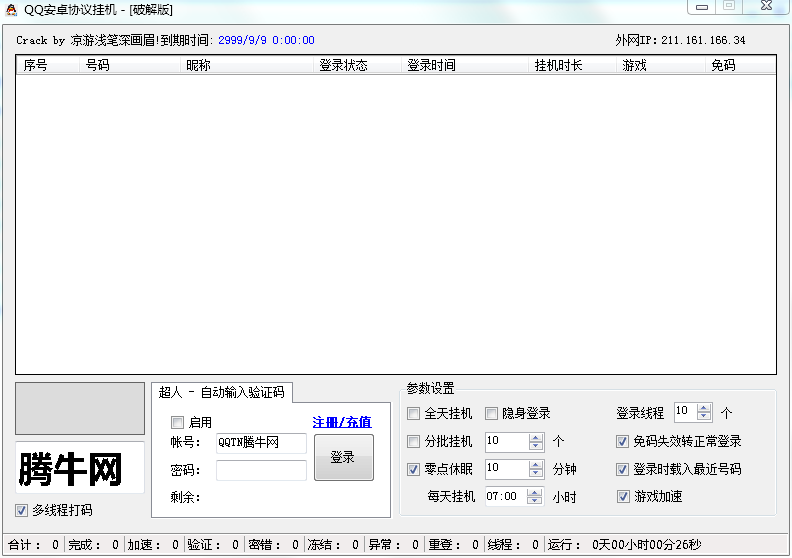The height and width of the screenshot is (558, 792).
Task: Increase the 登录线程 spinner value
Action: (704, 407)
